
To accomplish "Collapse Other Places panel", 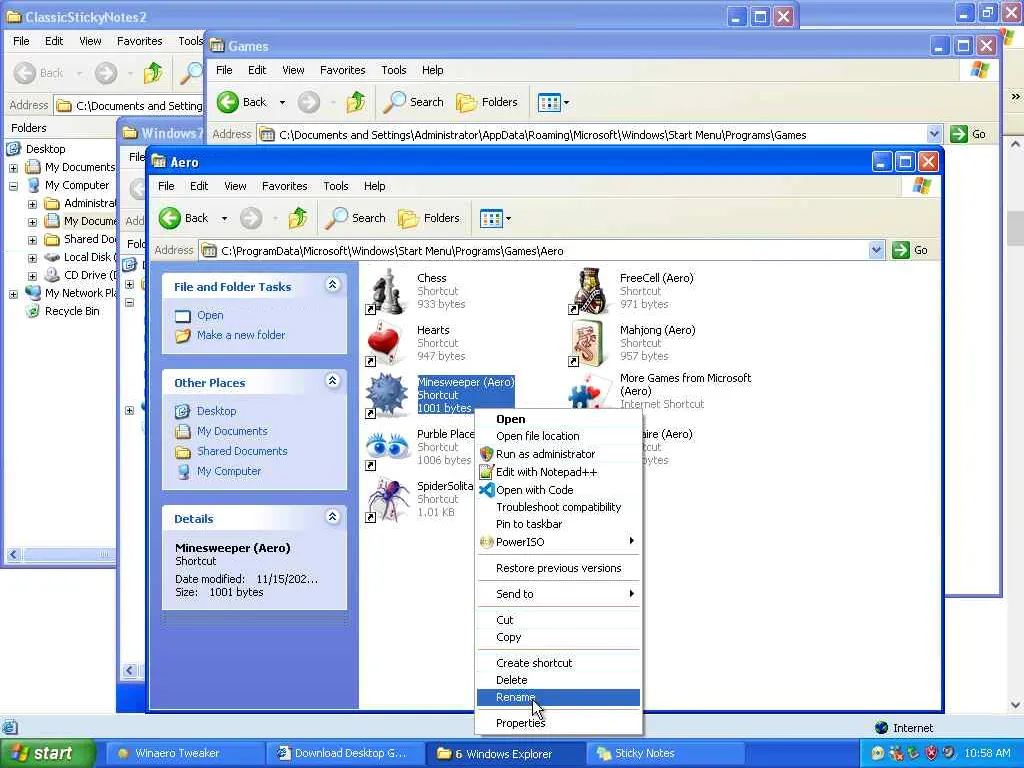I will 332,381.
